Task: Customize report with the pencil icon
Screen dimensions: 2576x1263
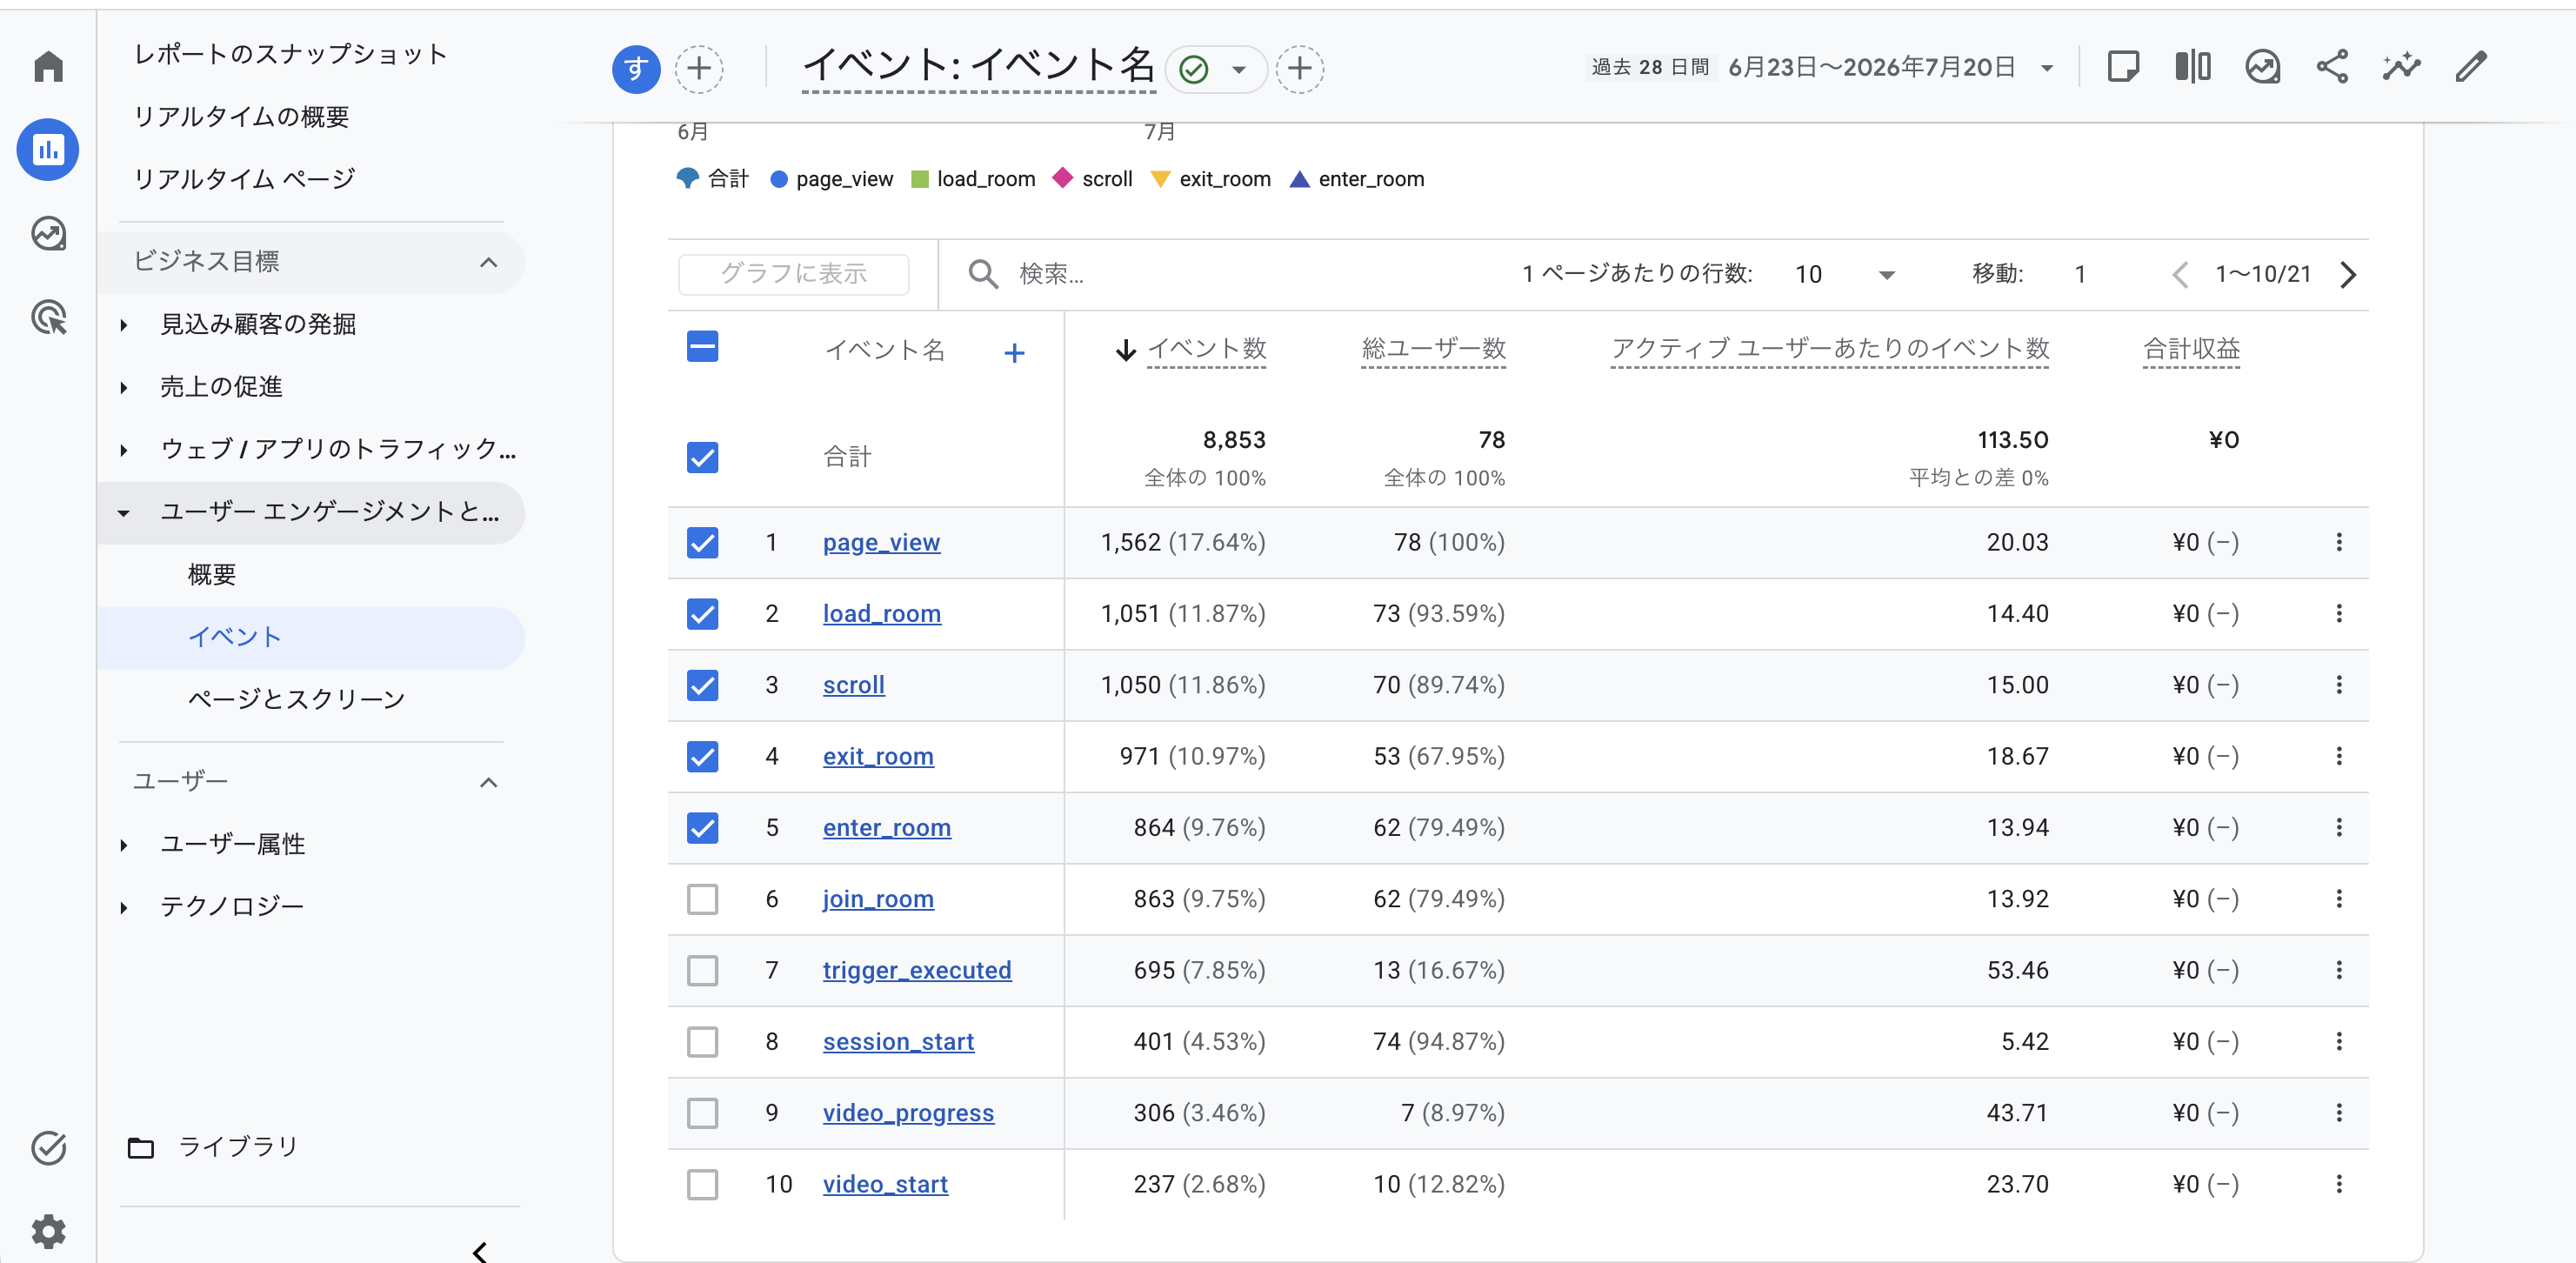Action: (x=2471, y=67)
